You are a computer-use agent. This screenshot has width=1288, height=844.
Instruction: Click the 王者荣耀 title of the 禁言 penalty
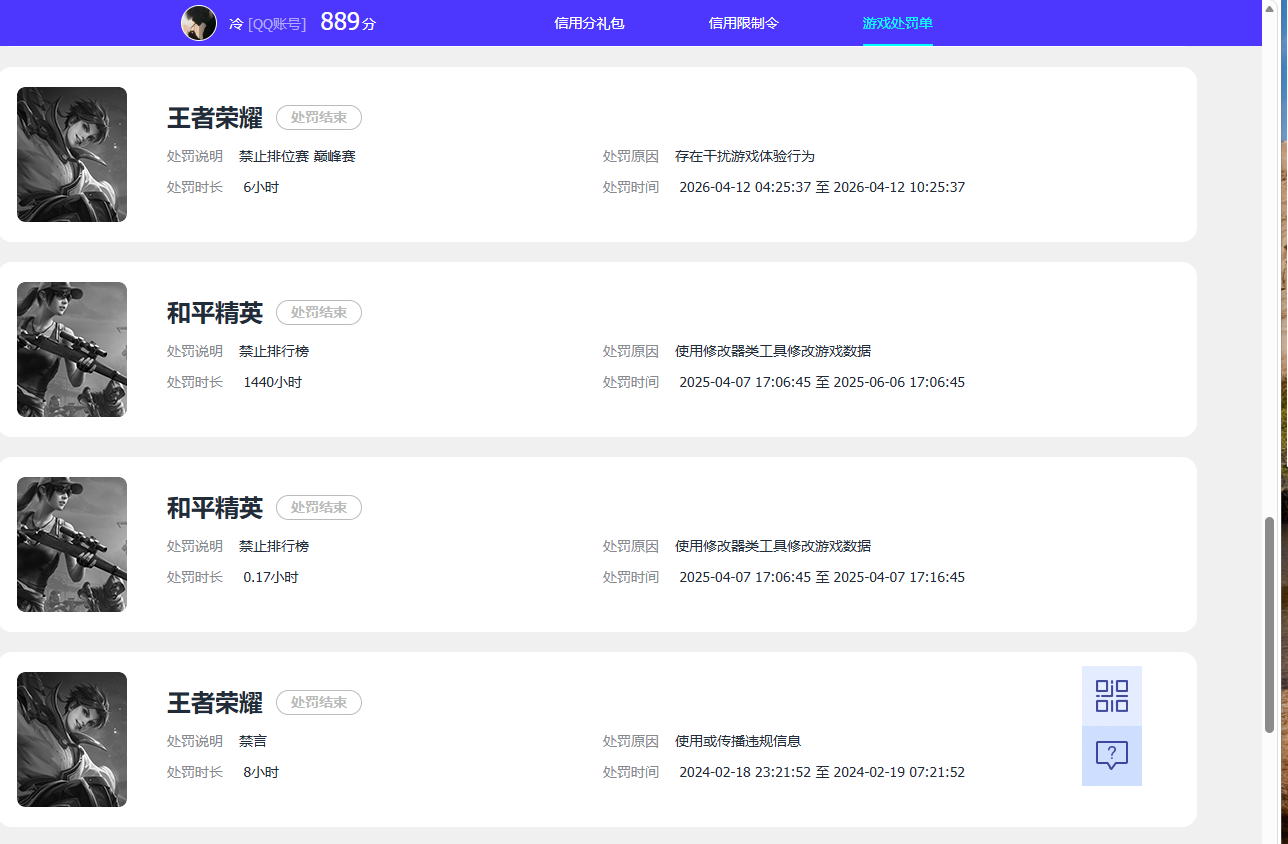point(215,703)
